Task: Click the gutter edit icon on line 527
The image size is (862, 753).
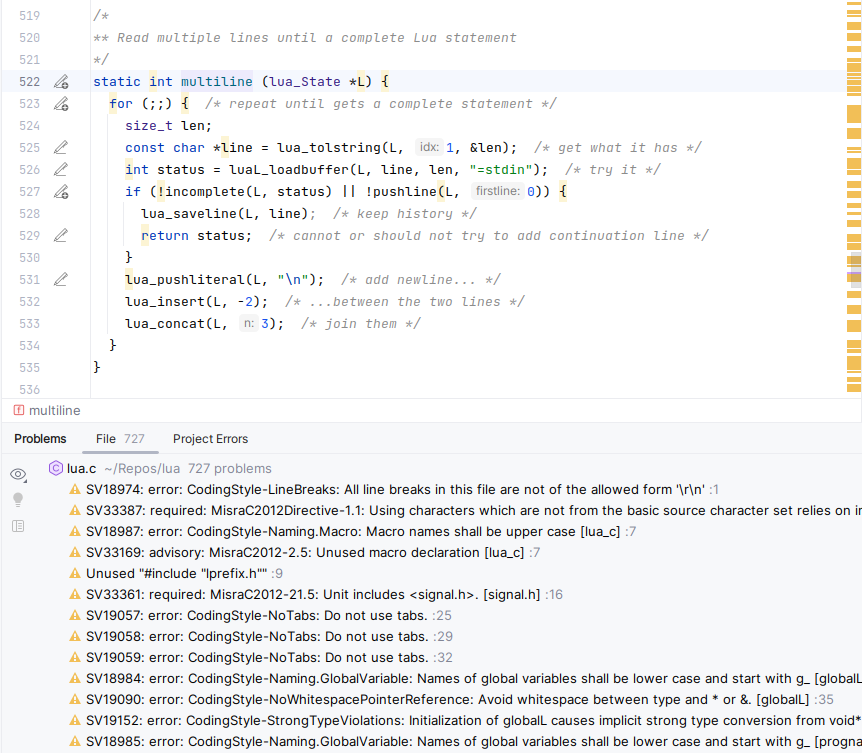Action: point(60,192)
